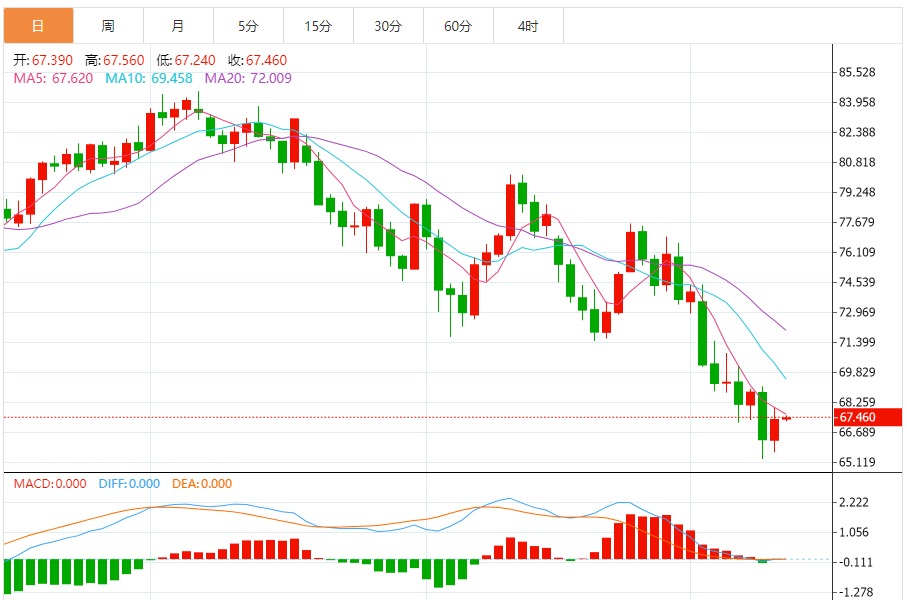Click the 66.689 price axis label
Viewport: 907px width, 600px height.
coord(857,432)
